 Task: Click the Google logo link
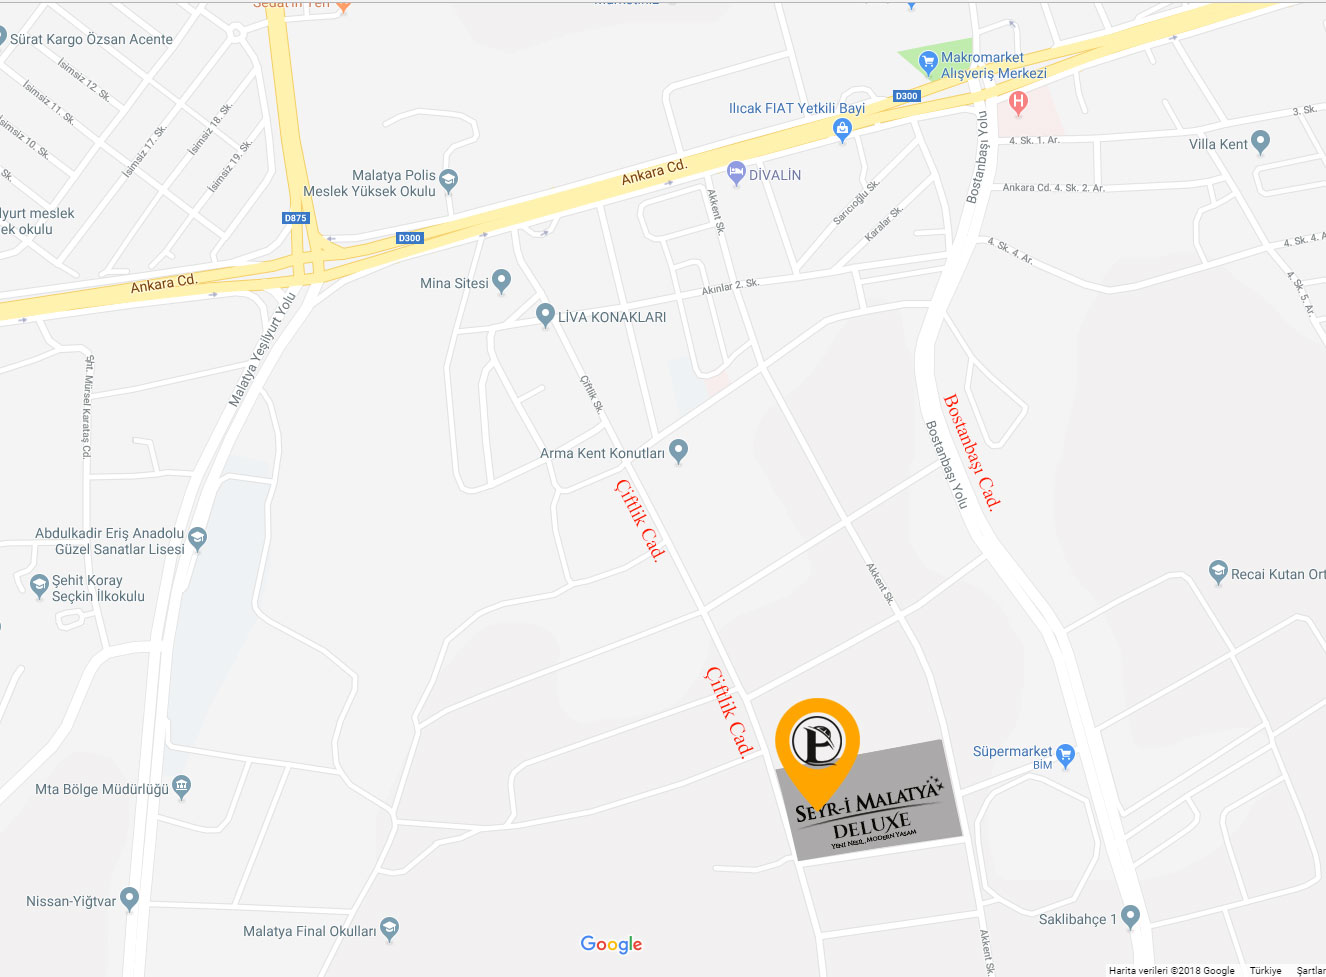click(612, 944)
